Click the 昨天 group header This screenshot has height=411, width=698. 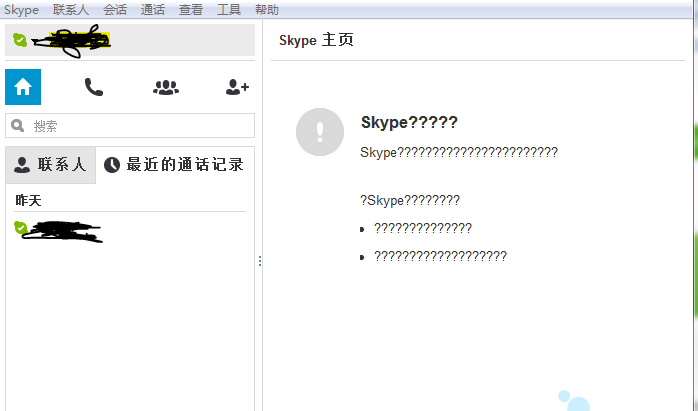tap(28, 200)
